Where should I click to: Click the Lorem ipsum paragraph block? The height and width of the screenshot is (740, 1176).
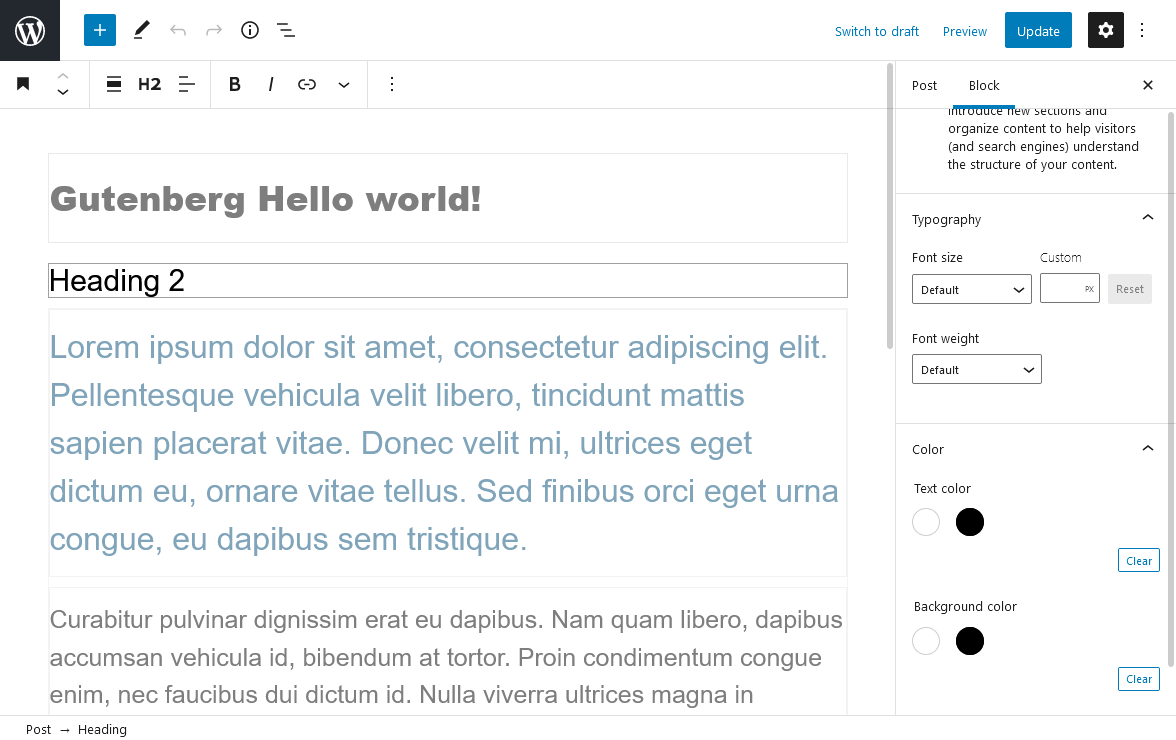(448, 443)
